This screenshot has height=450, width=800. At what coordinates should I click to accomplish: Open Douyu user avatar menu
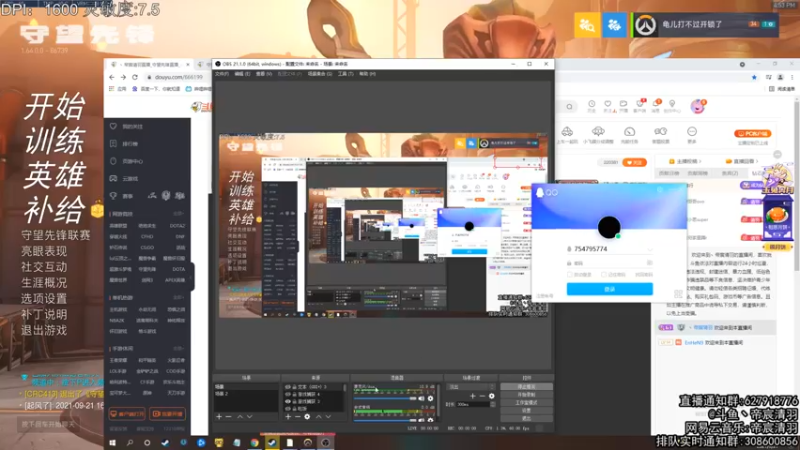click(697, 106)
